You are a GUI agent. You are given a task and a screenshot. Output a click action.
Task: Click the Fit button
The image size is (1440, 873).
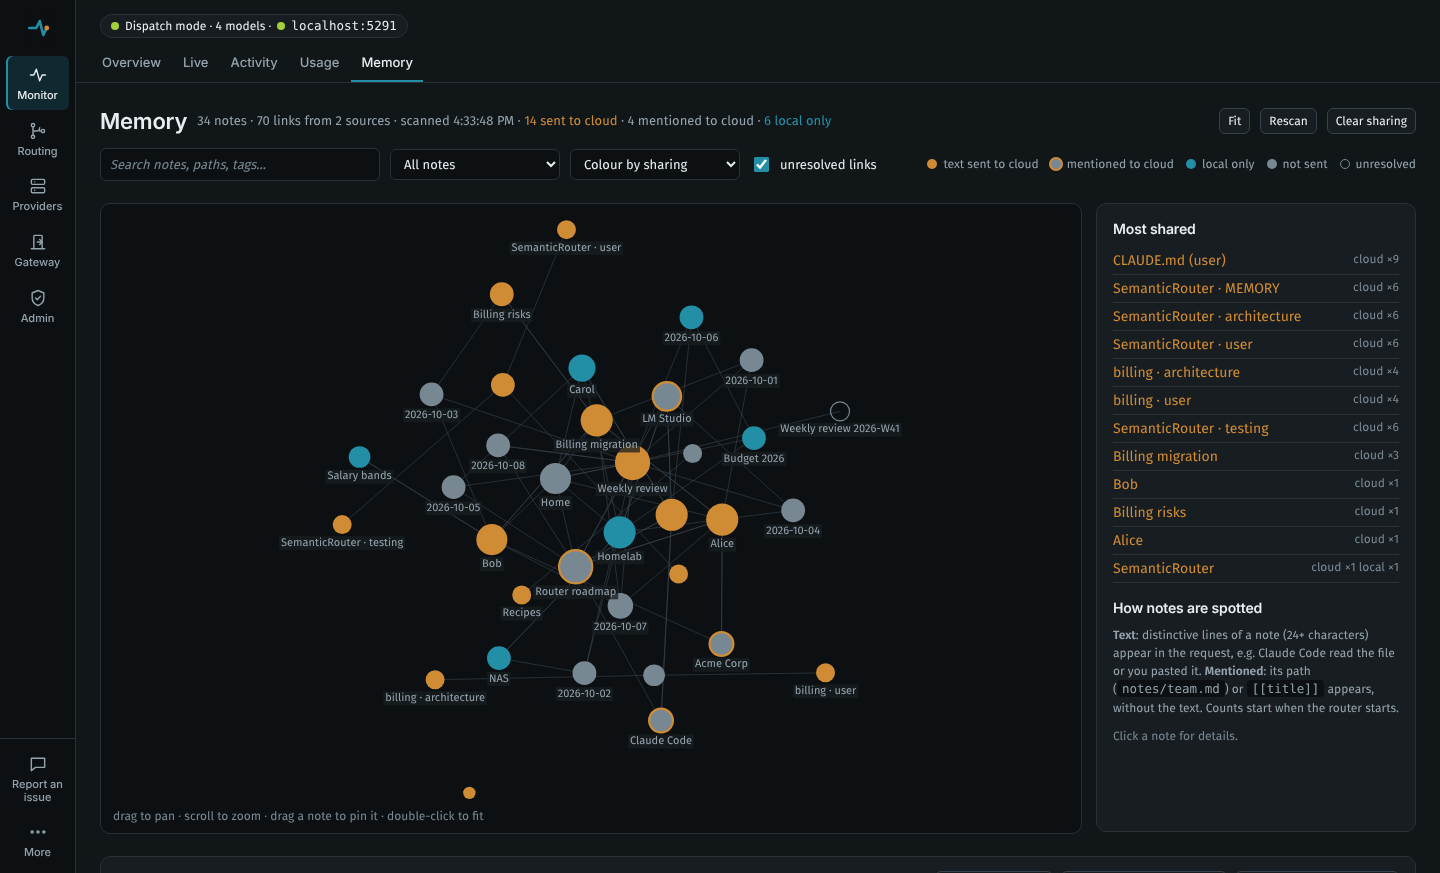(x=1235, y=121)
